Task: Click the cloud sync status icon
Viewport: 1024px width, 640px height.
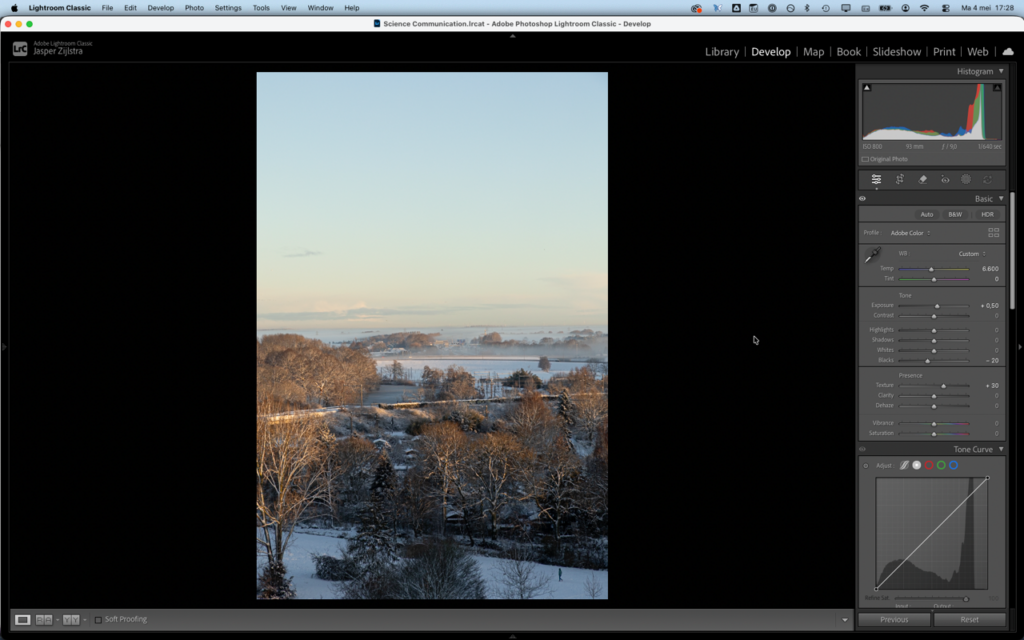Action: point(1008,52)
